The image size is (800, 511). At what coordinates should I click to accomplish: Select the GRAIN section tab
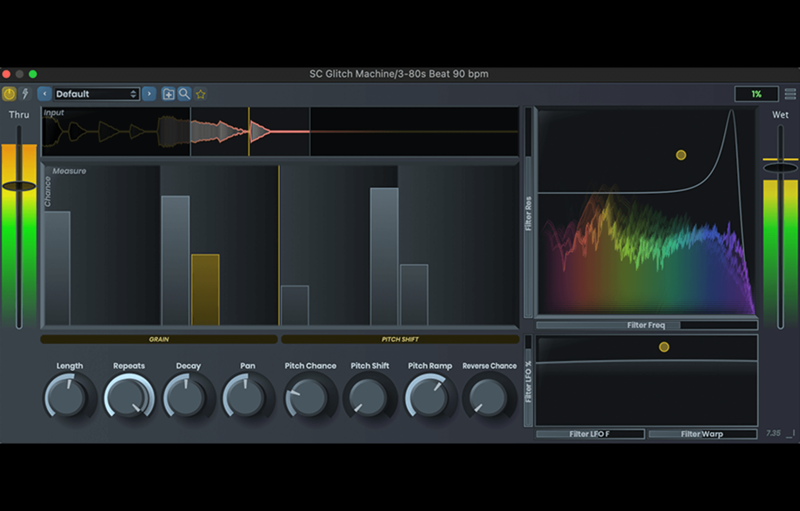pyautogui.click(x=159, y=339)
